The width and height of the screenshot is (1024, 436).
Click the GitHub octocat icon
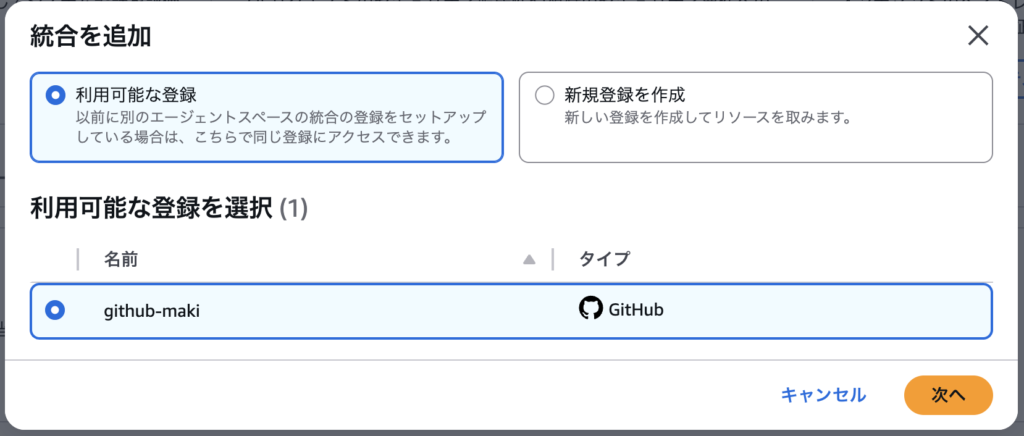[x=591, y=309]
